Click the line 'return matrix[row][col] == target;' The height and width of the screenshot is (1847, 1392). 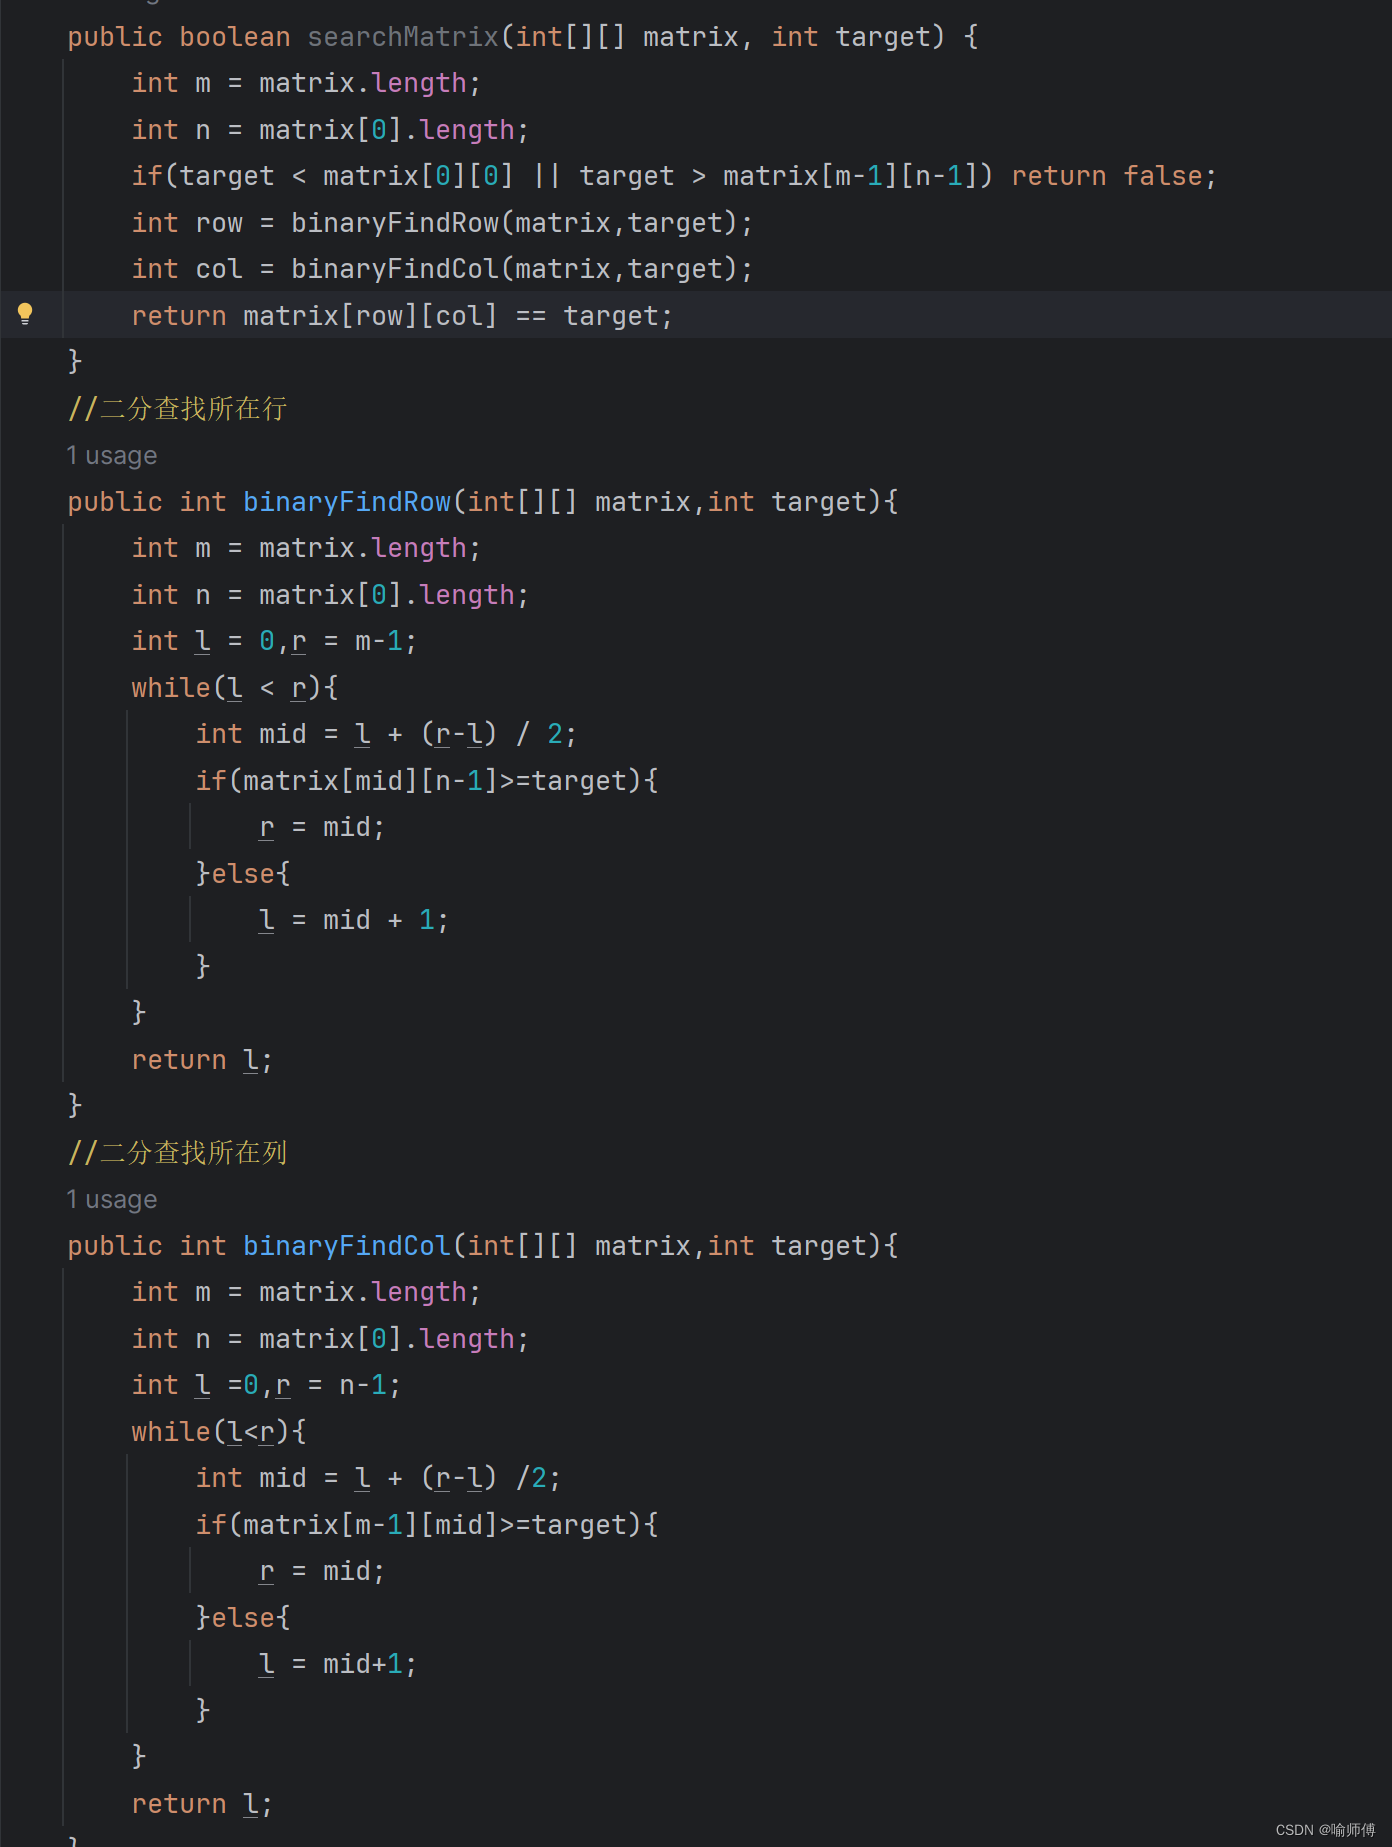click(402, 316)
